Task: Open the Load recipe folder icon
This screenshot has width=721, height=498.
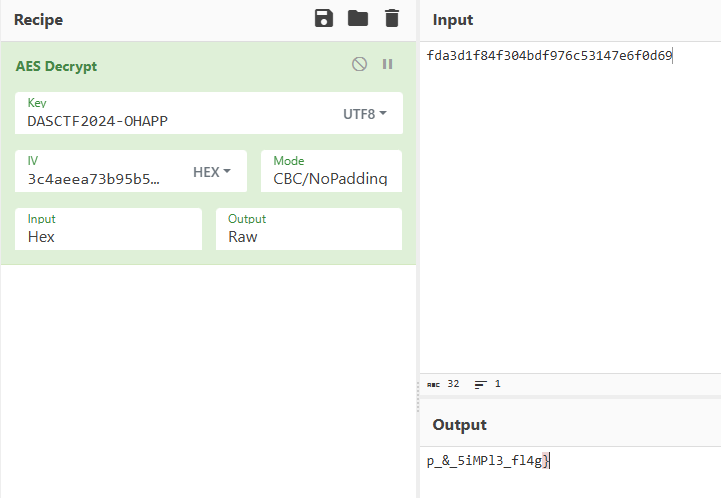Action: (357, 19)
